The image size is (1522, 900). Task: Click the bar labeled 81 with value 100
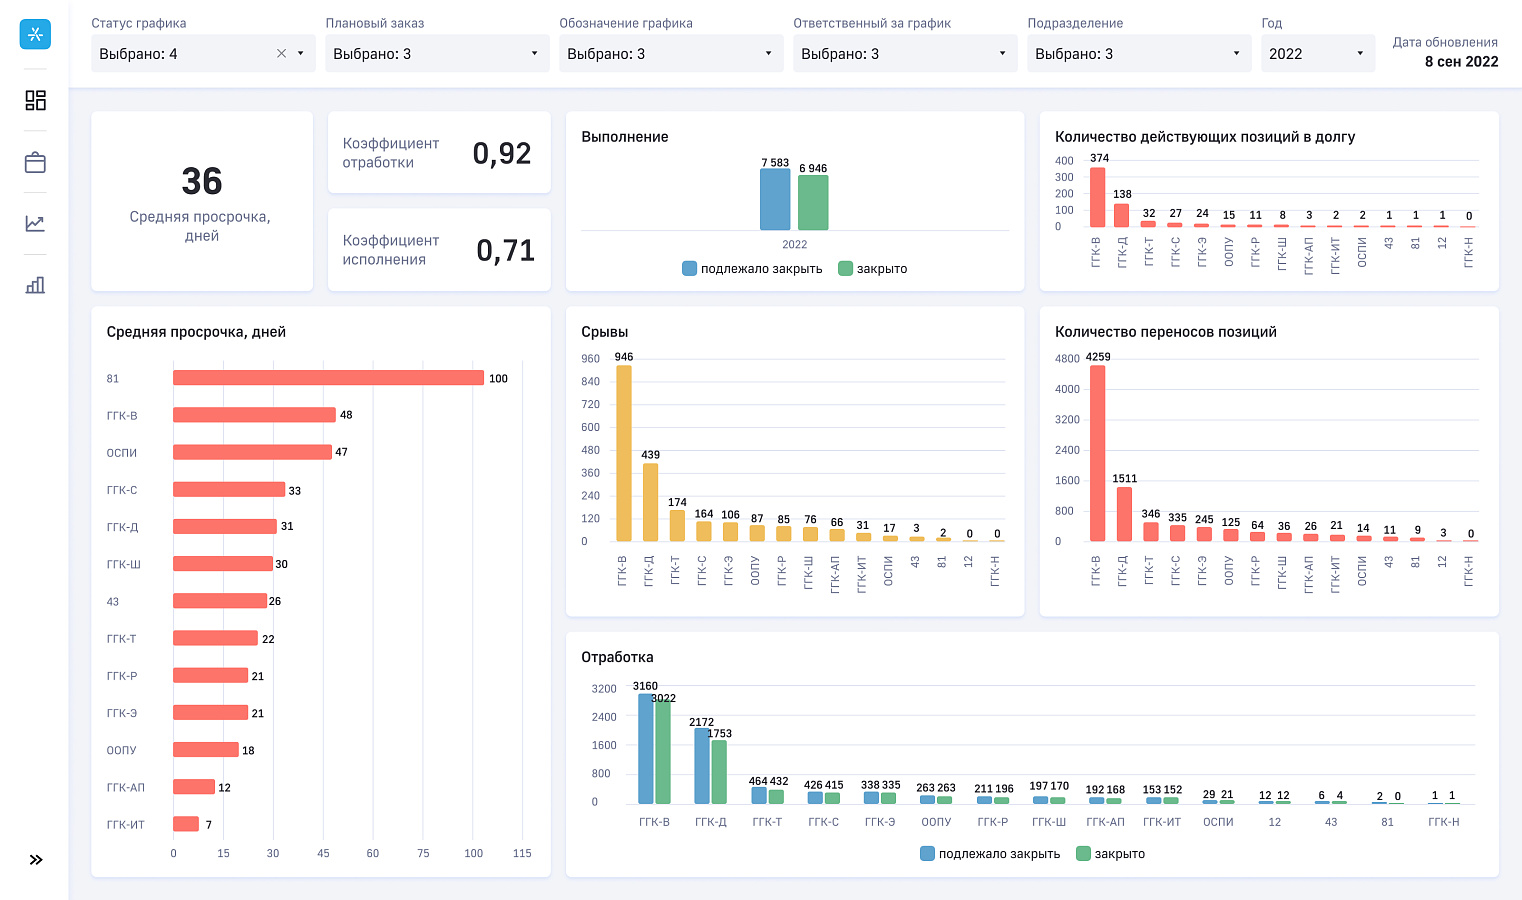pyautogui.click(x=328, y=378)
